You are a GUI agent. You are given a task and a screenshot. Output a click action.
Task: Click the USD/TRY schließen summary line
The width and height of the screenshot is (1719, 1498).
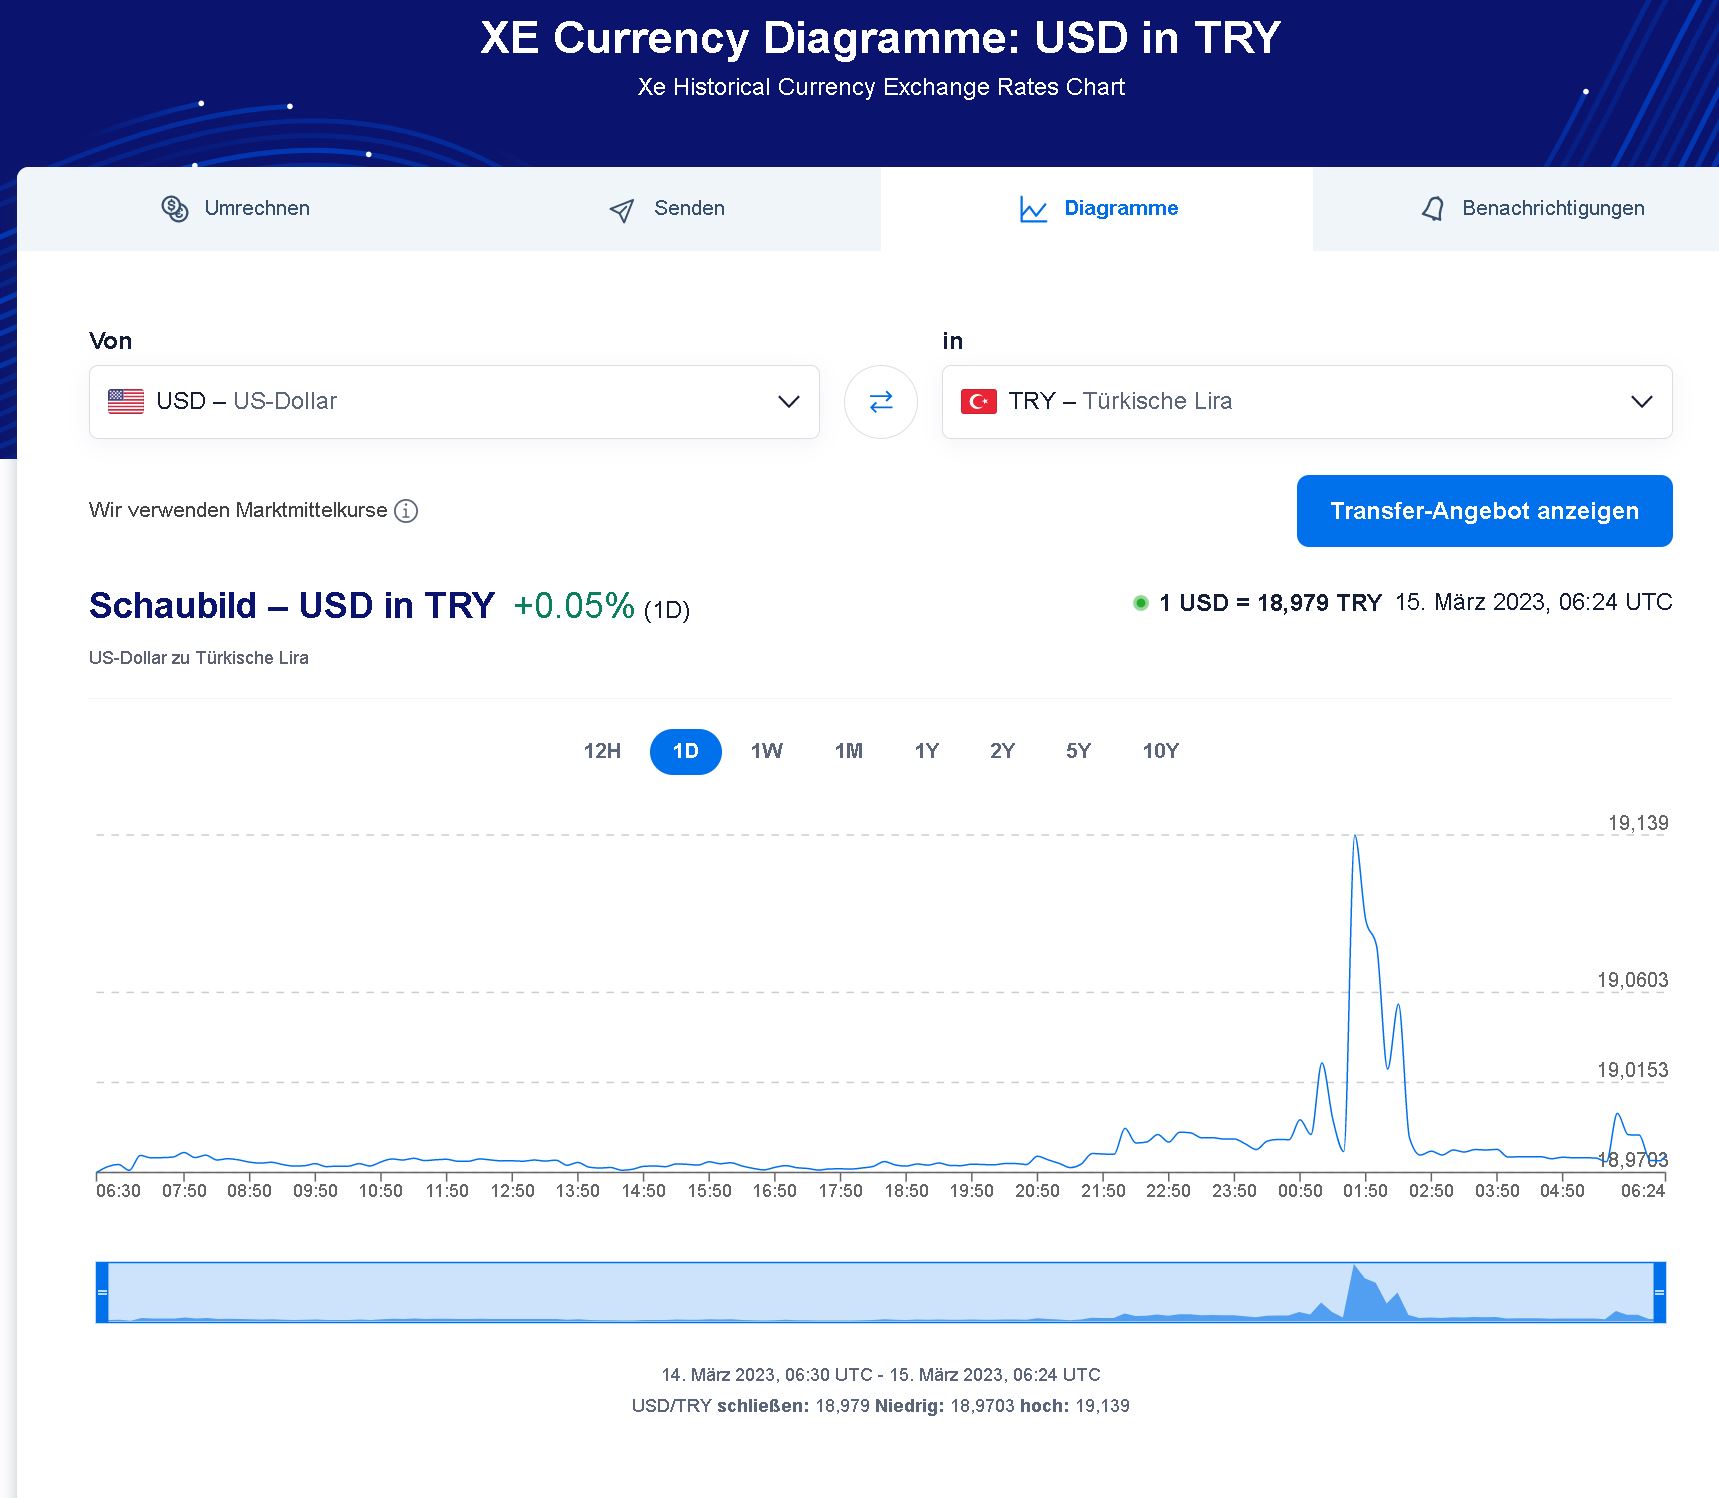coord(881,1406)
